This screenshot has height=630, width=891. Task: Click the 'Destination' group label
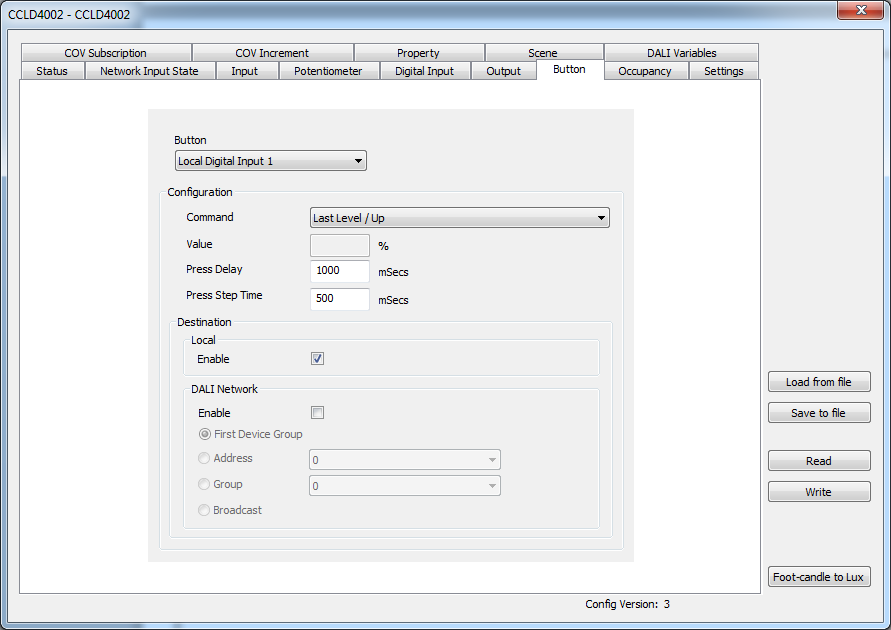coord(204,322)
